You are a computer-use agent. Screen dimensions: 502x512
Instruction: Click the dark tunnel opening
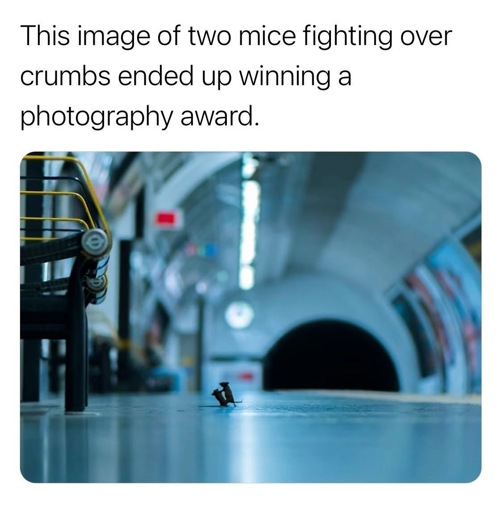331,357
